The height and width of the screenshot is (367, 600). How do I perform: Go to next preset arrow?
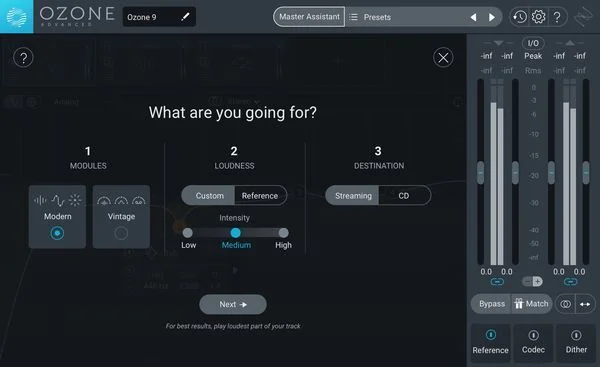[492, 17]
